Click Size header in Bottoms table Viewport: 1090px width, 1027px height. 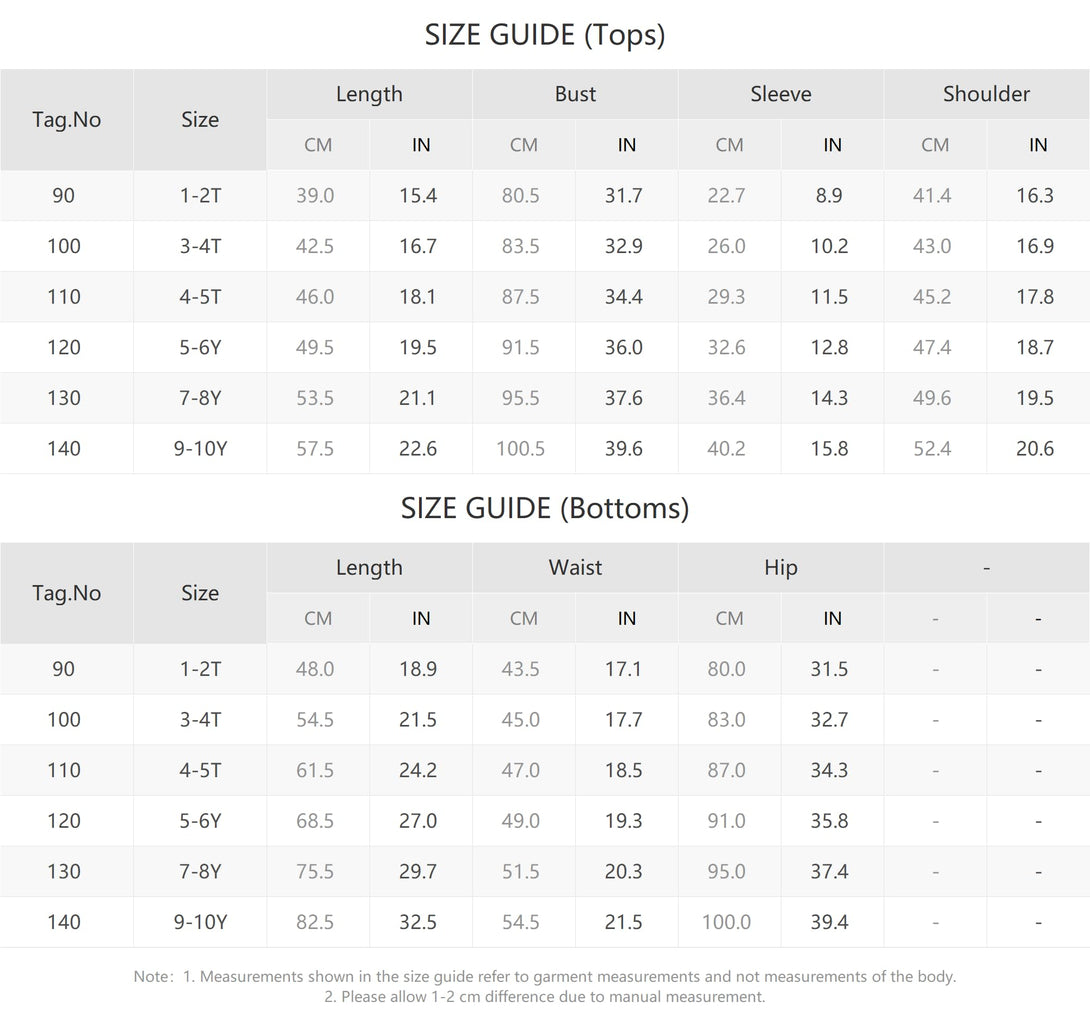tap(200, 593)
